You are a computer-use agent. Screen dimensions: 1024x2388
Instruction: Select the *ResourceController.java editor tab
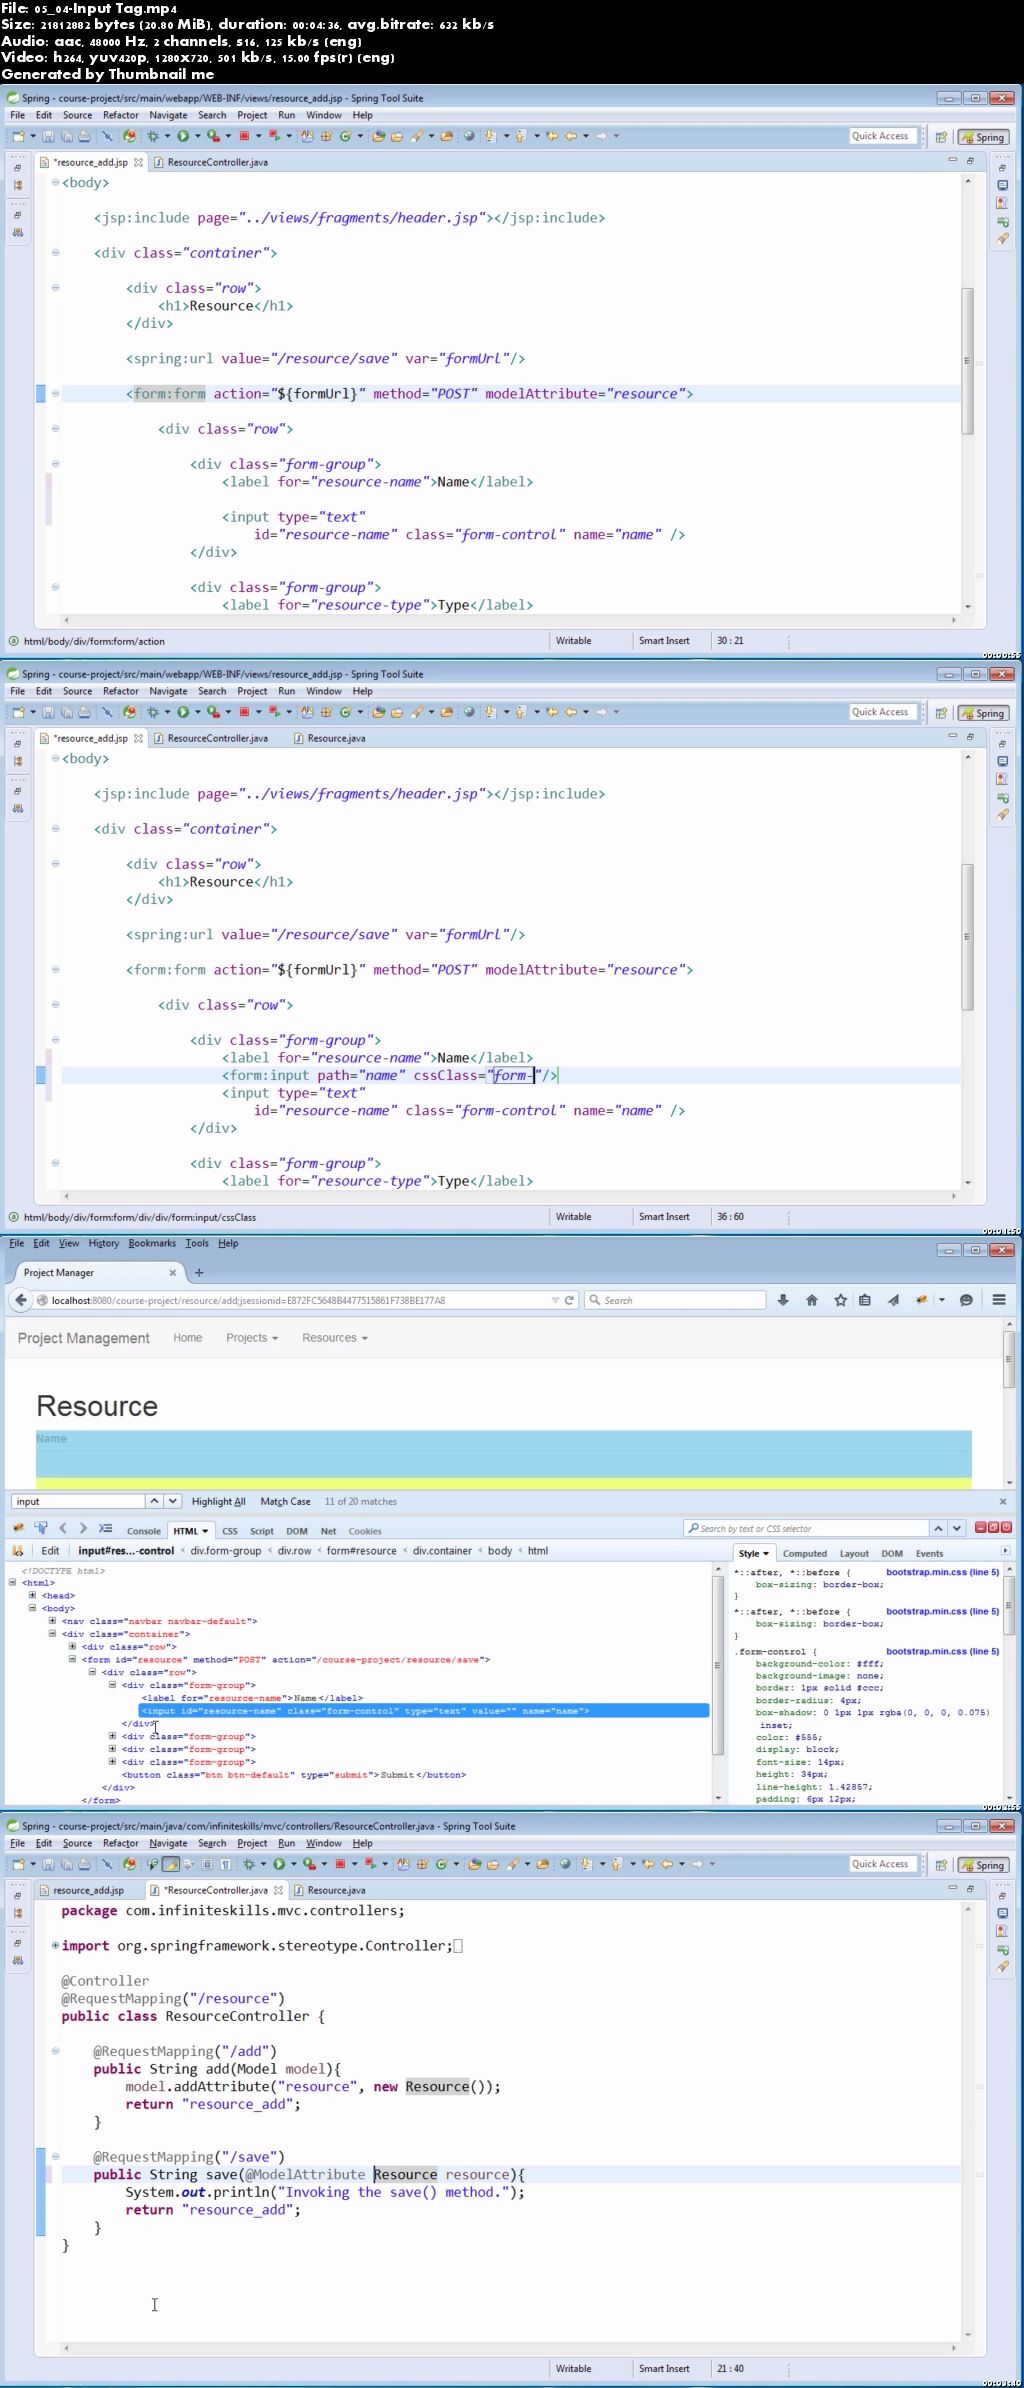[216, 1890]
